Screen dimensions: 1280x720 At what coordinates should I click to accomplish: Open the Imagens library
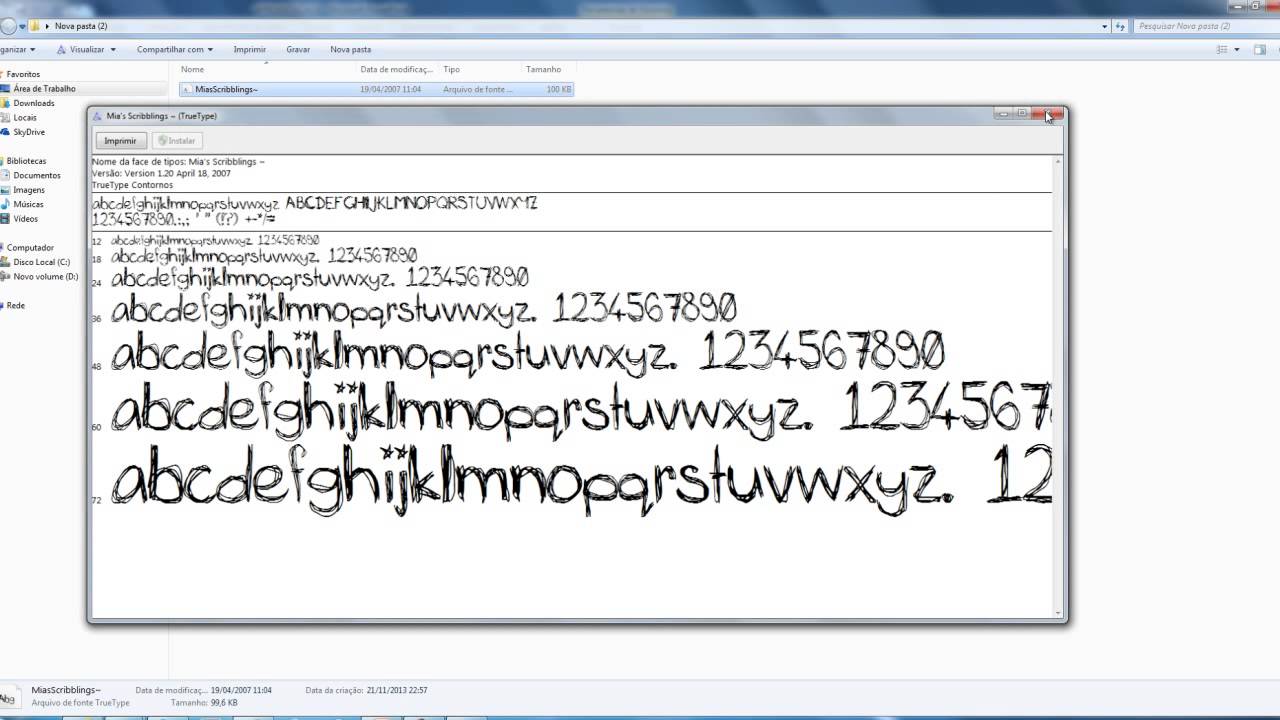(29, 190)
